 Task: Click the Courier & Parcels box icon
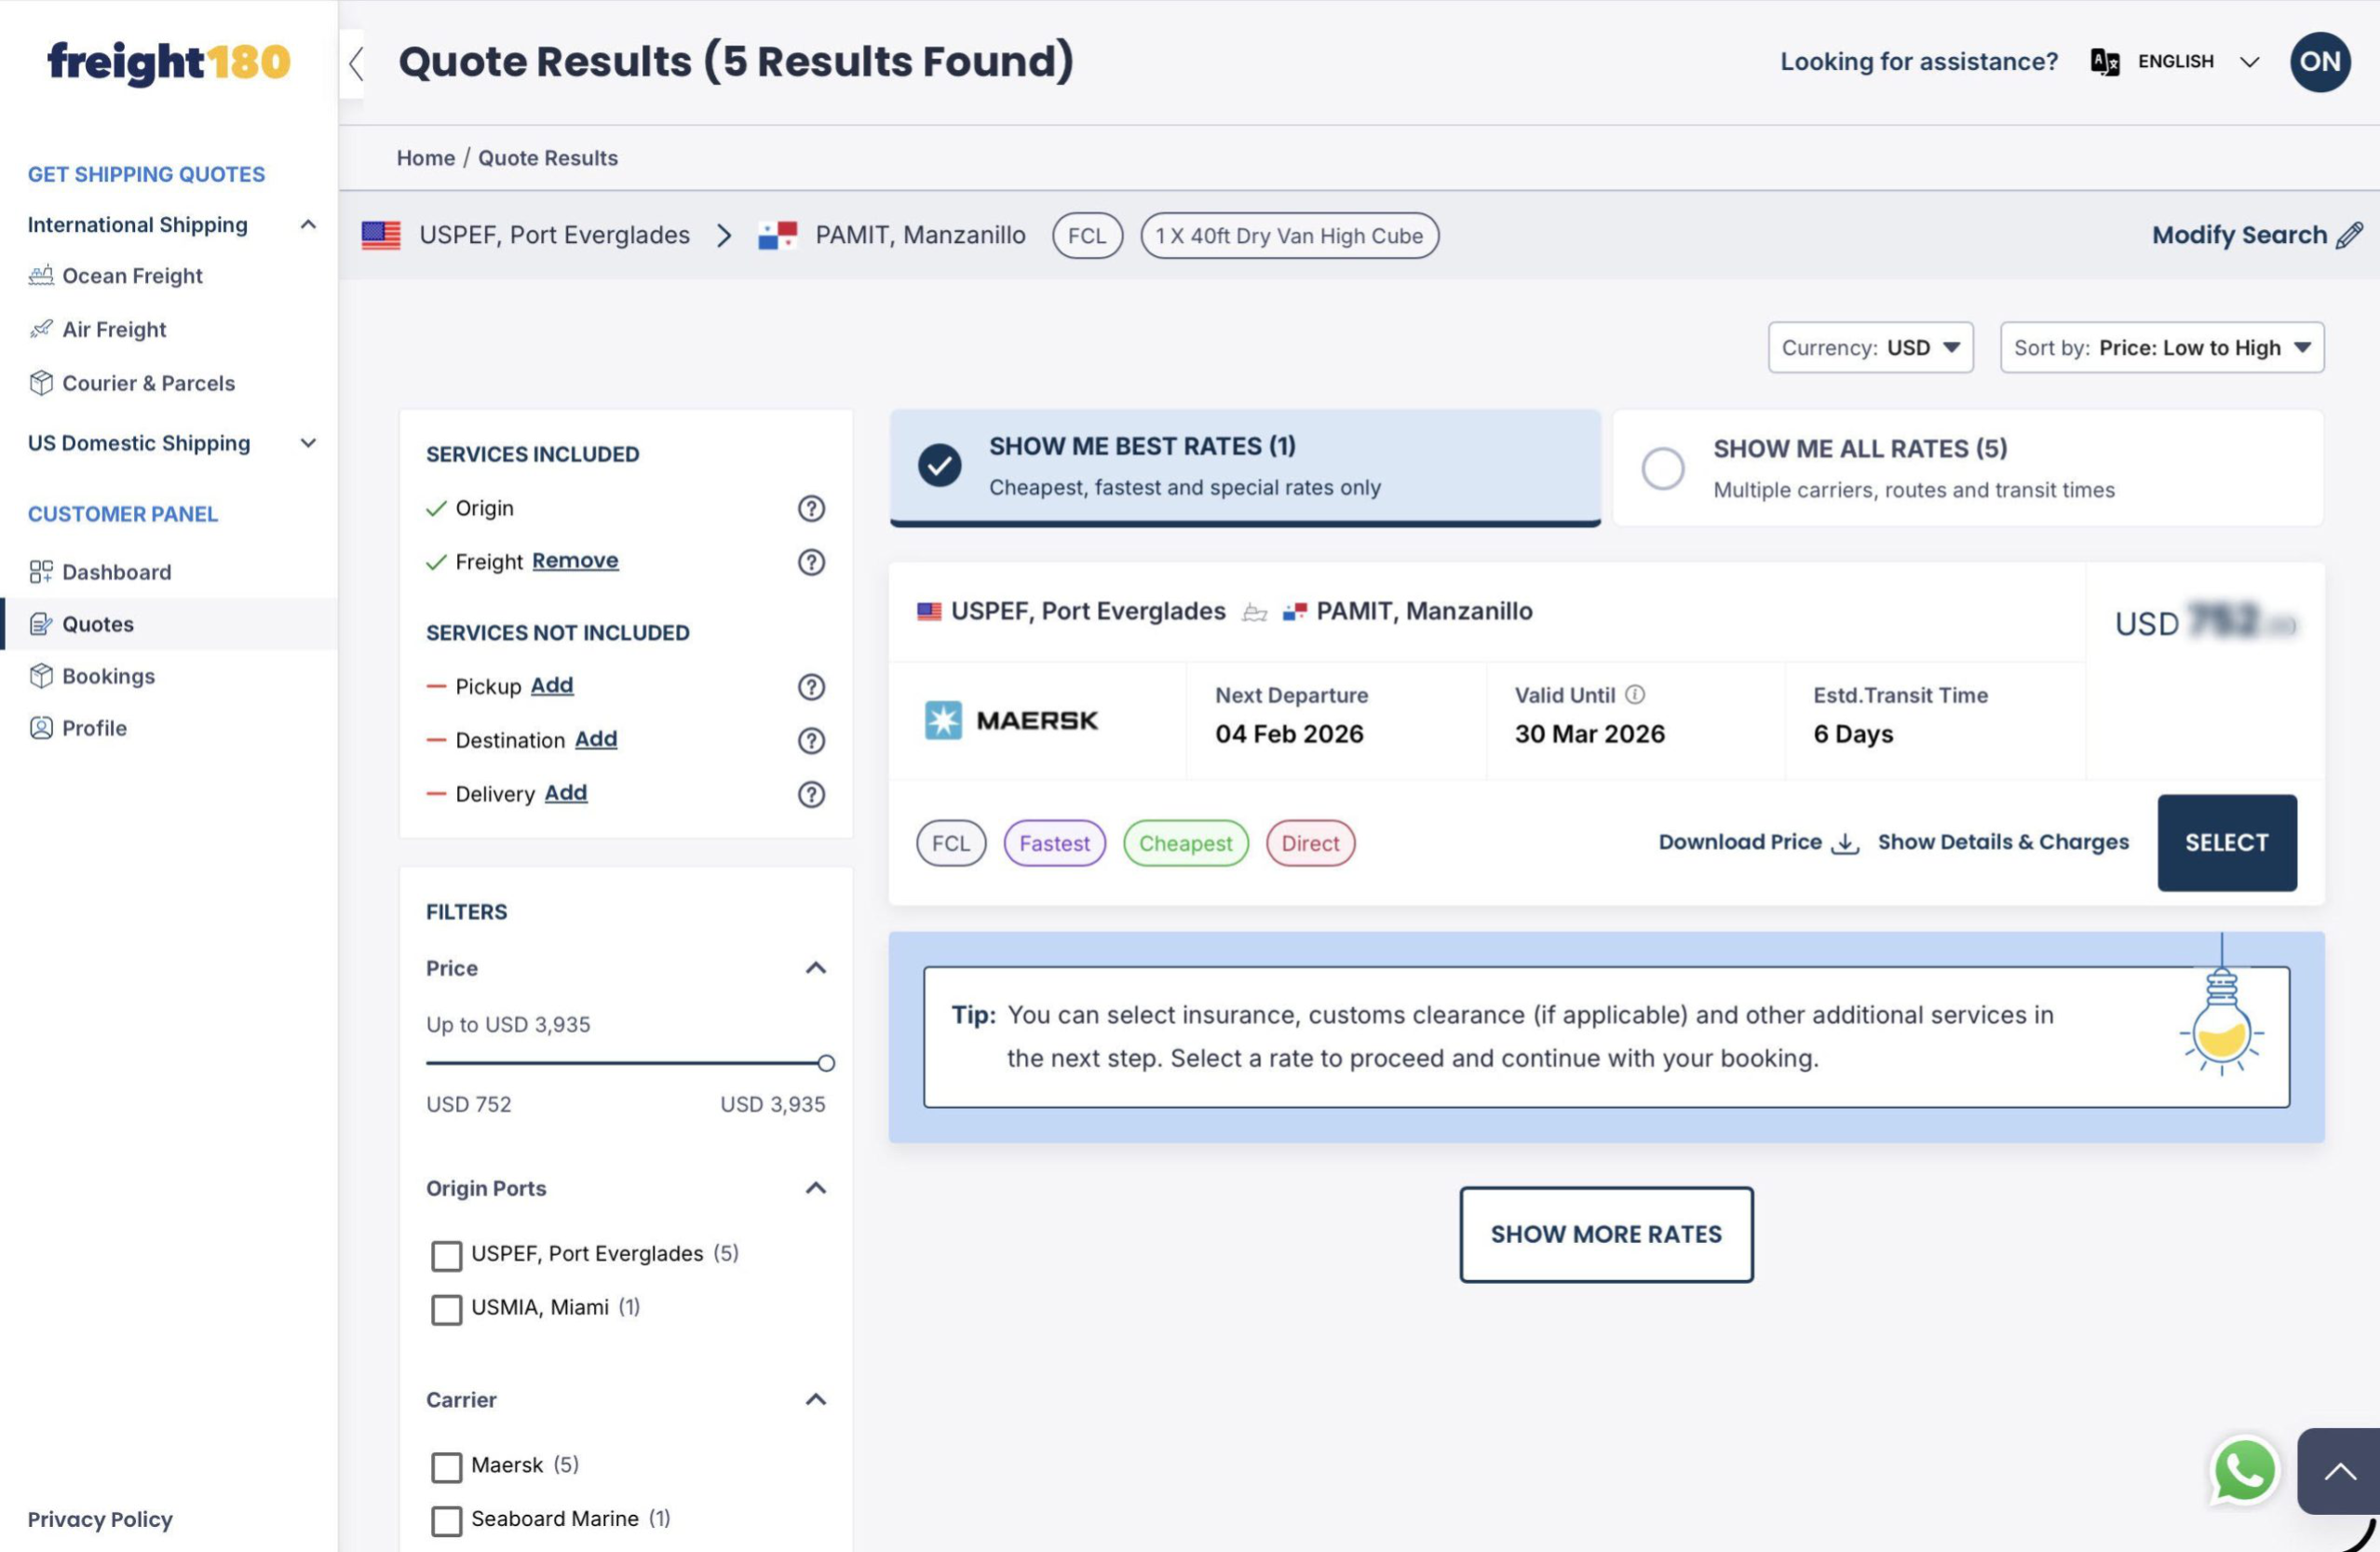[41, 383]
